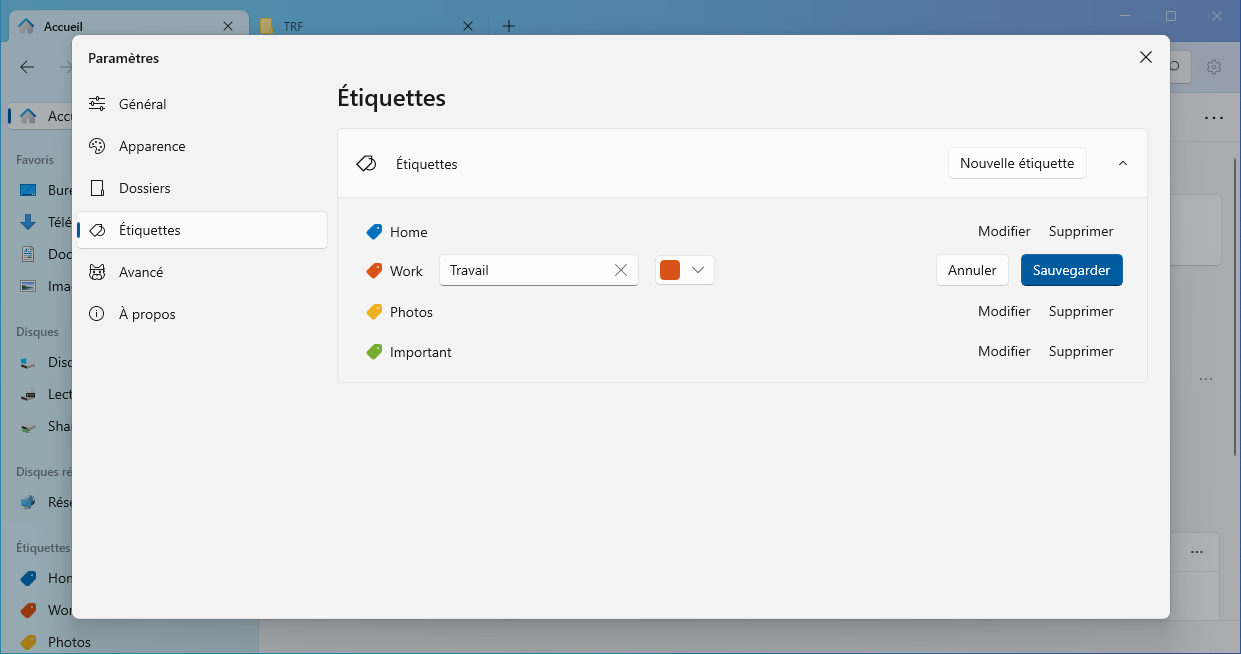Screen dimensions: 1241x654
Task: Open the settings gear icon in toolbar
Action: (x=1214, y=67)
